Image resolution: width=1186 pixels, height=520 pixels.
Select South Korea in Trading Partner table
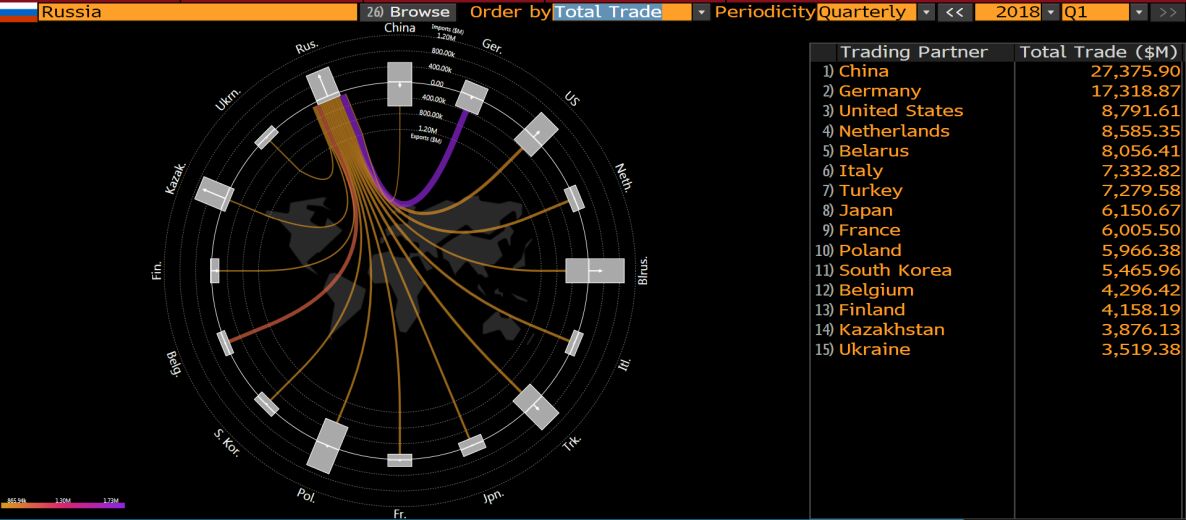pyautogui.click(x=895, y=270)
